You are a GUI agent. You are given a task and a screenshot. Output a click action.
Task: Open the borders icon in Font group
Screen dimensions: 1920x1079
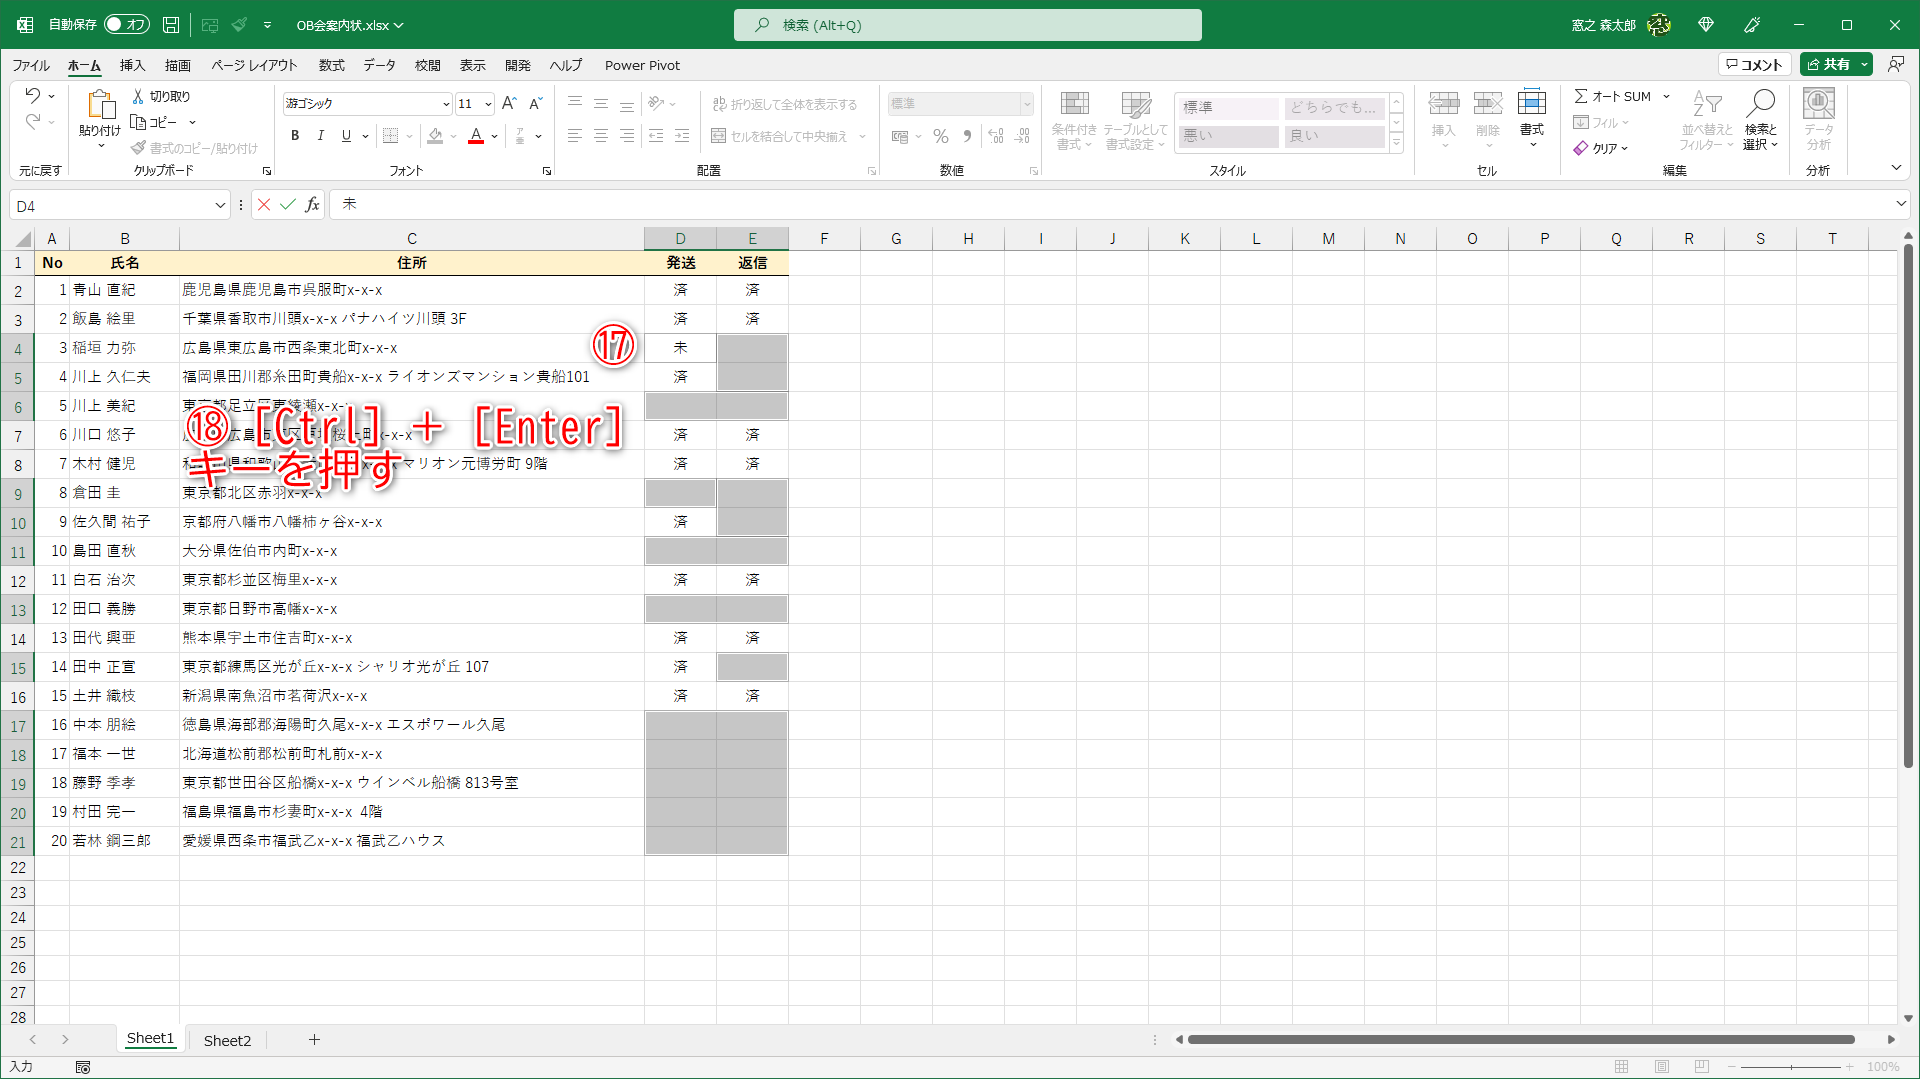tap(391, 136)
